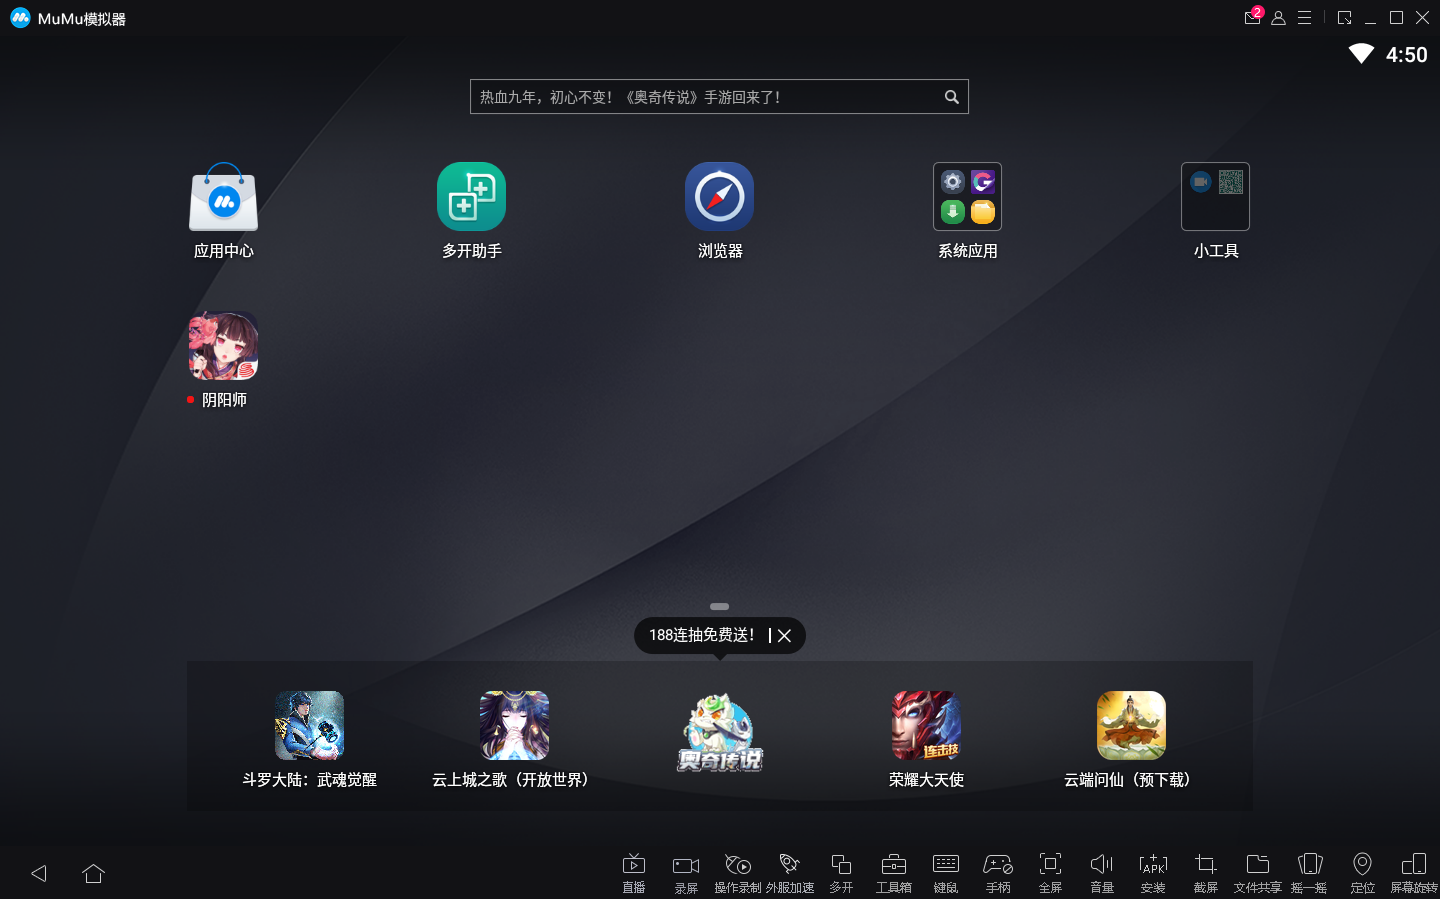Click 安装 APK install button

click(1154, 873)
